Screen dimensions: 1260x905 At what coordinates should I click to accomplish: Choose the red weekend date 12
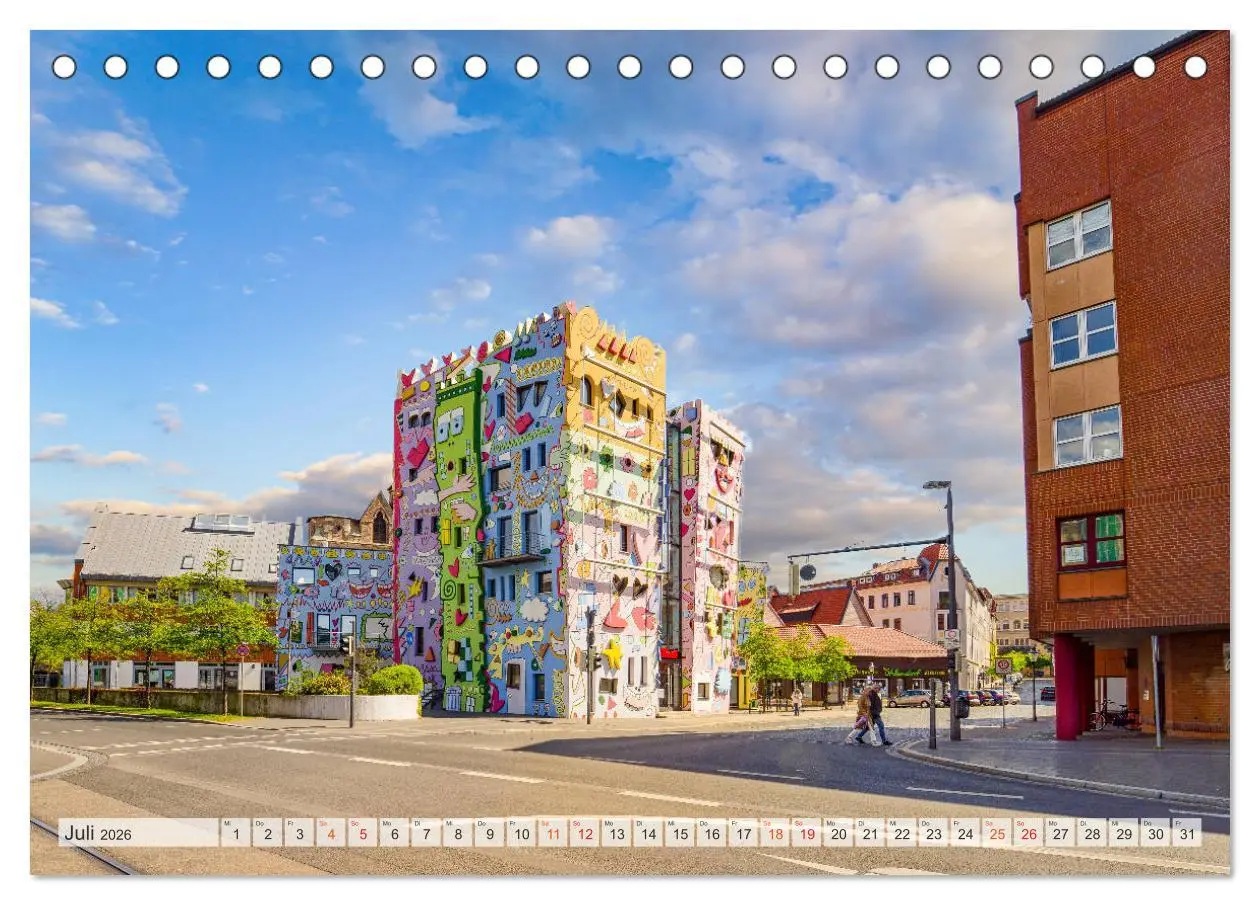point(584,832)
